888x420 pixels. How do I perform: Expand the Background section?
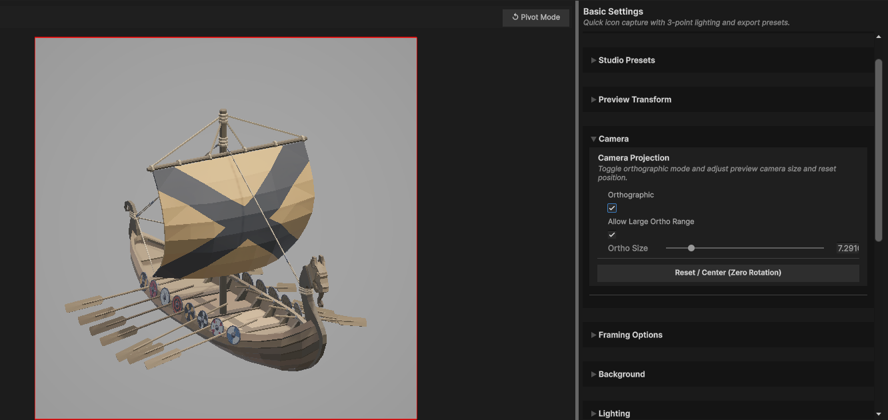728,374
